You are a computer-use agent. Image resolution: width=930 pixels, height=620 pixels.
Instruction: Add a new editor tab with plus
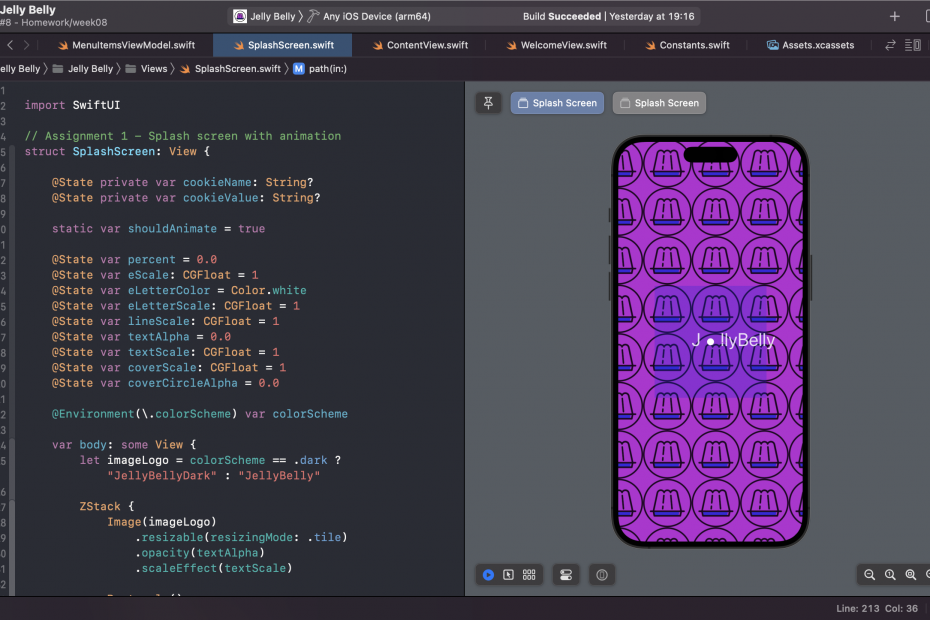pos(894,17)
